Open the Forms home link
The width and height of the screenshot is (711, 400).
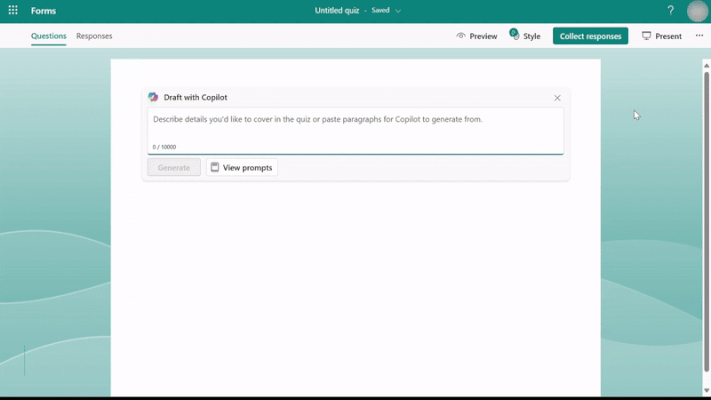point(44,10)
